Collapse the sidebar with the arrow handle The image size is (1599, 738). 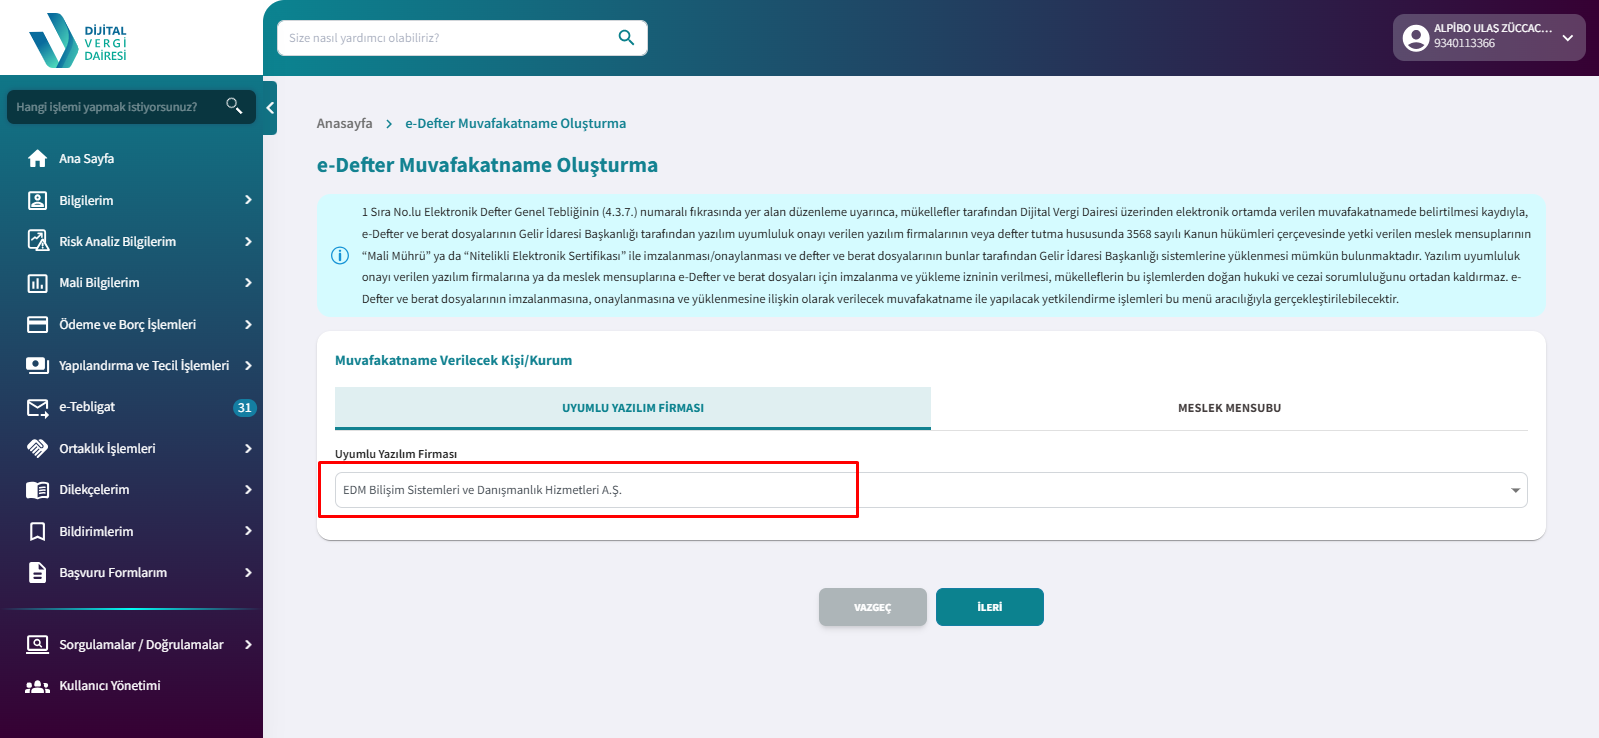pyautogui.click(x=270, y=107)
